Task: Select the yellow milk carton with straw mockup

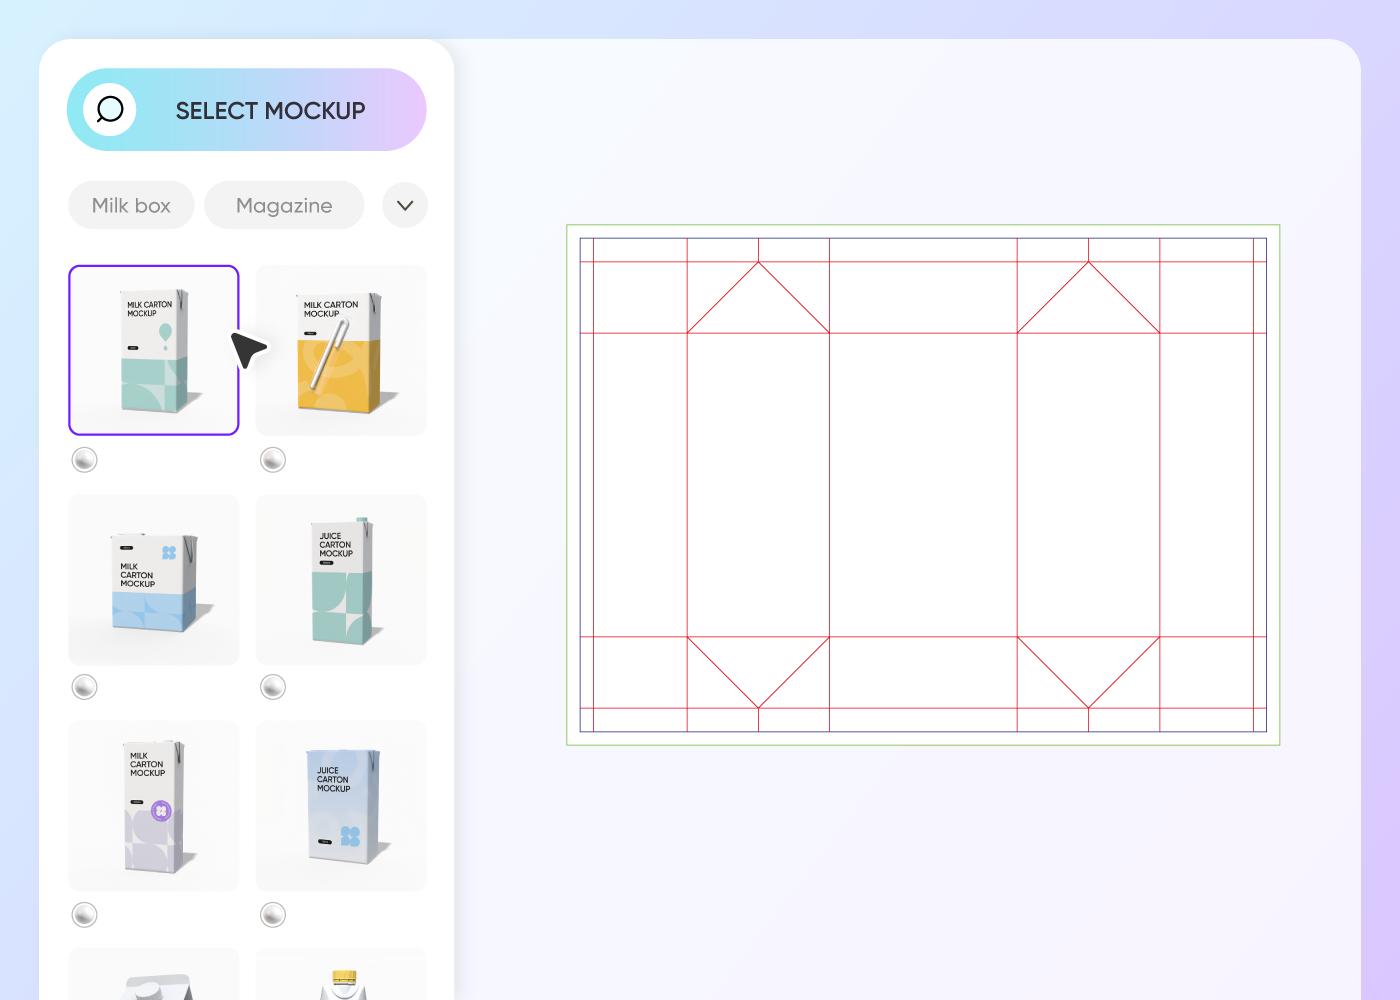Action: (x=341, y=349)
